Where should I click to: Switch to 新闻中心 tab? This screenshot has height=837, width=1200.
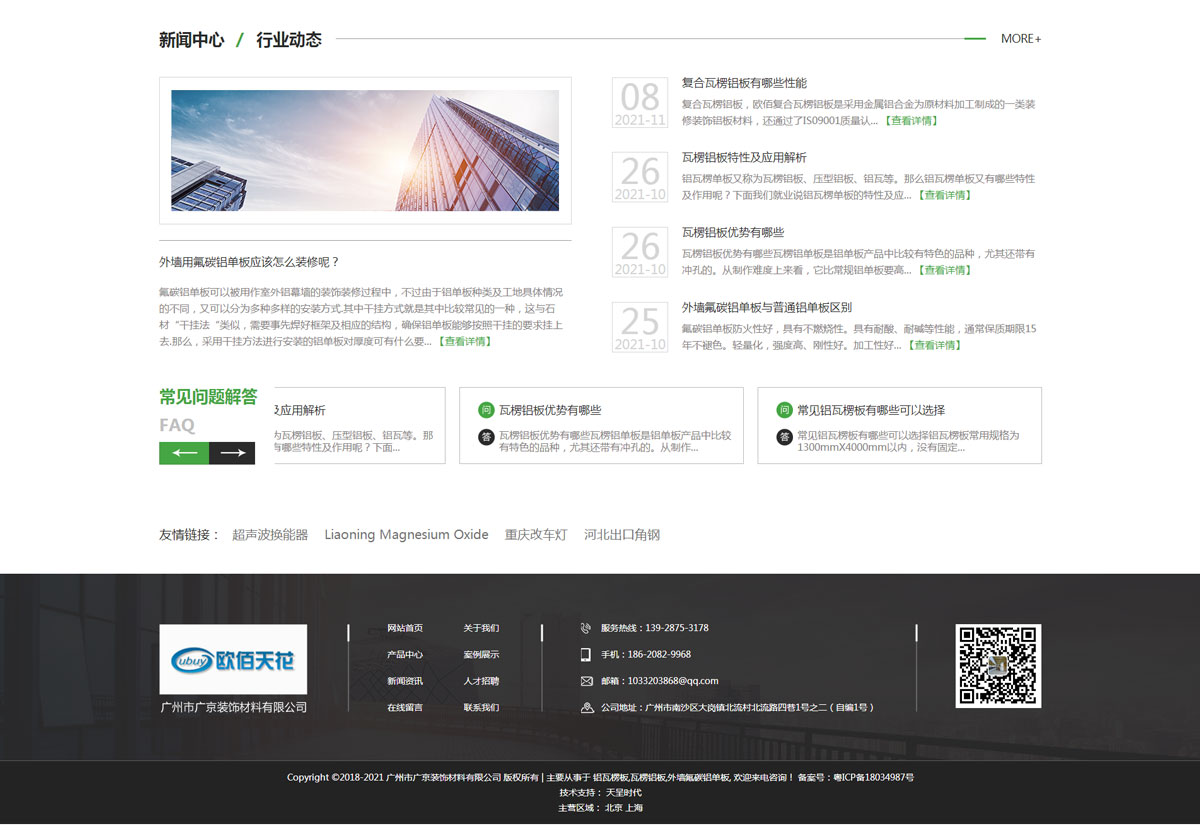[191, 40]
